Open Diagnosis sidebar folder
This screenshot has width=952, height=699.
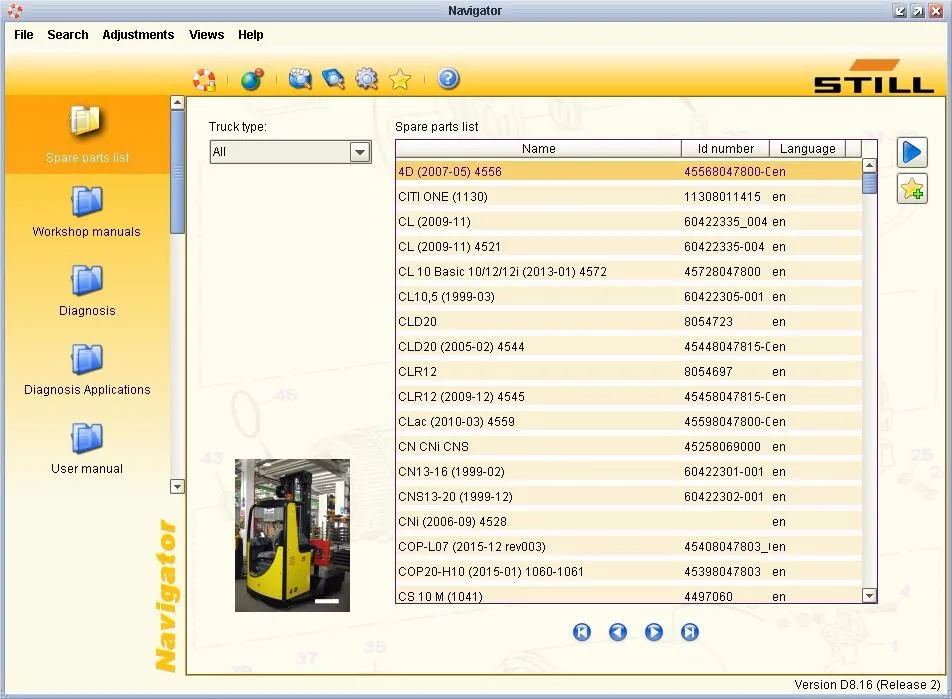87,291
